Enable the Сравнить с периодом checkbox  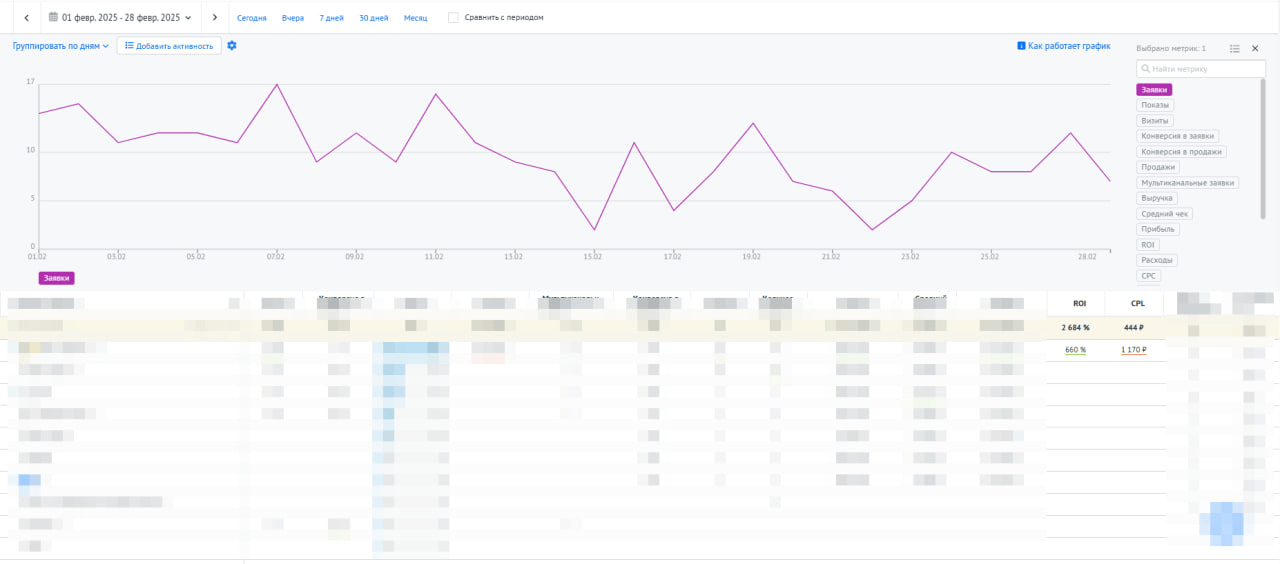tap(454, 18)
